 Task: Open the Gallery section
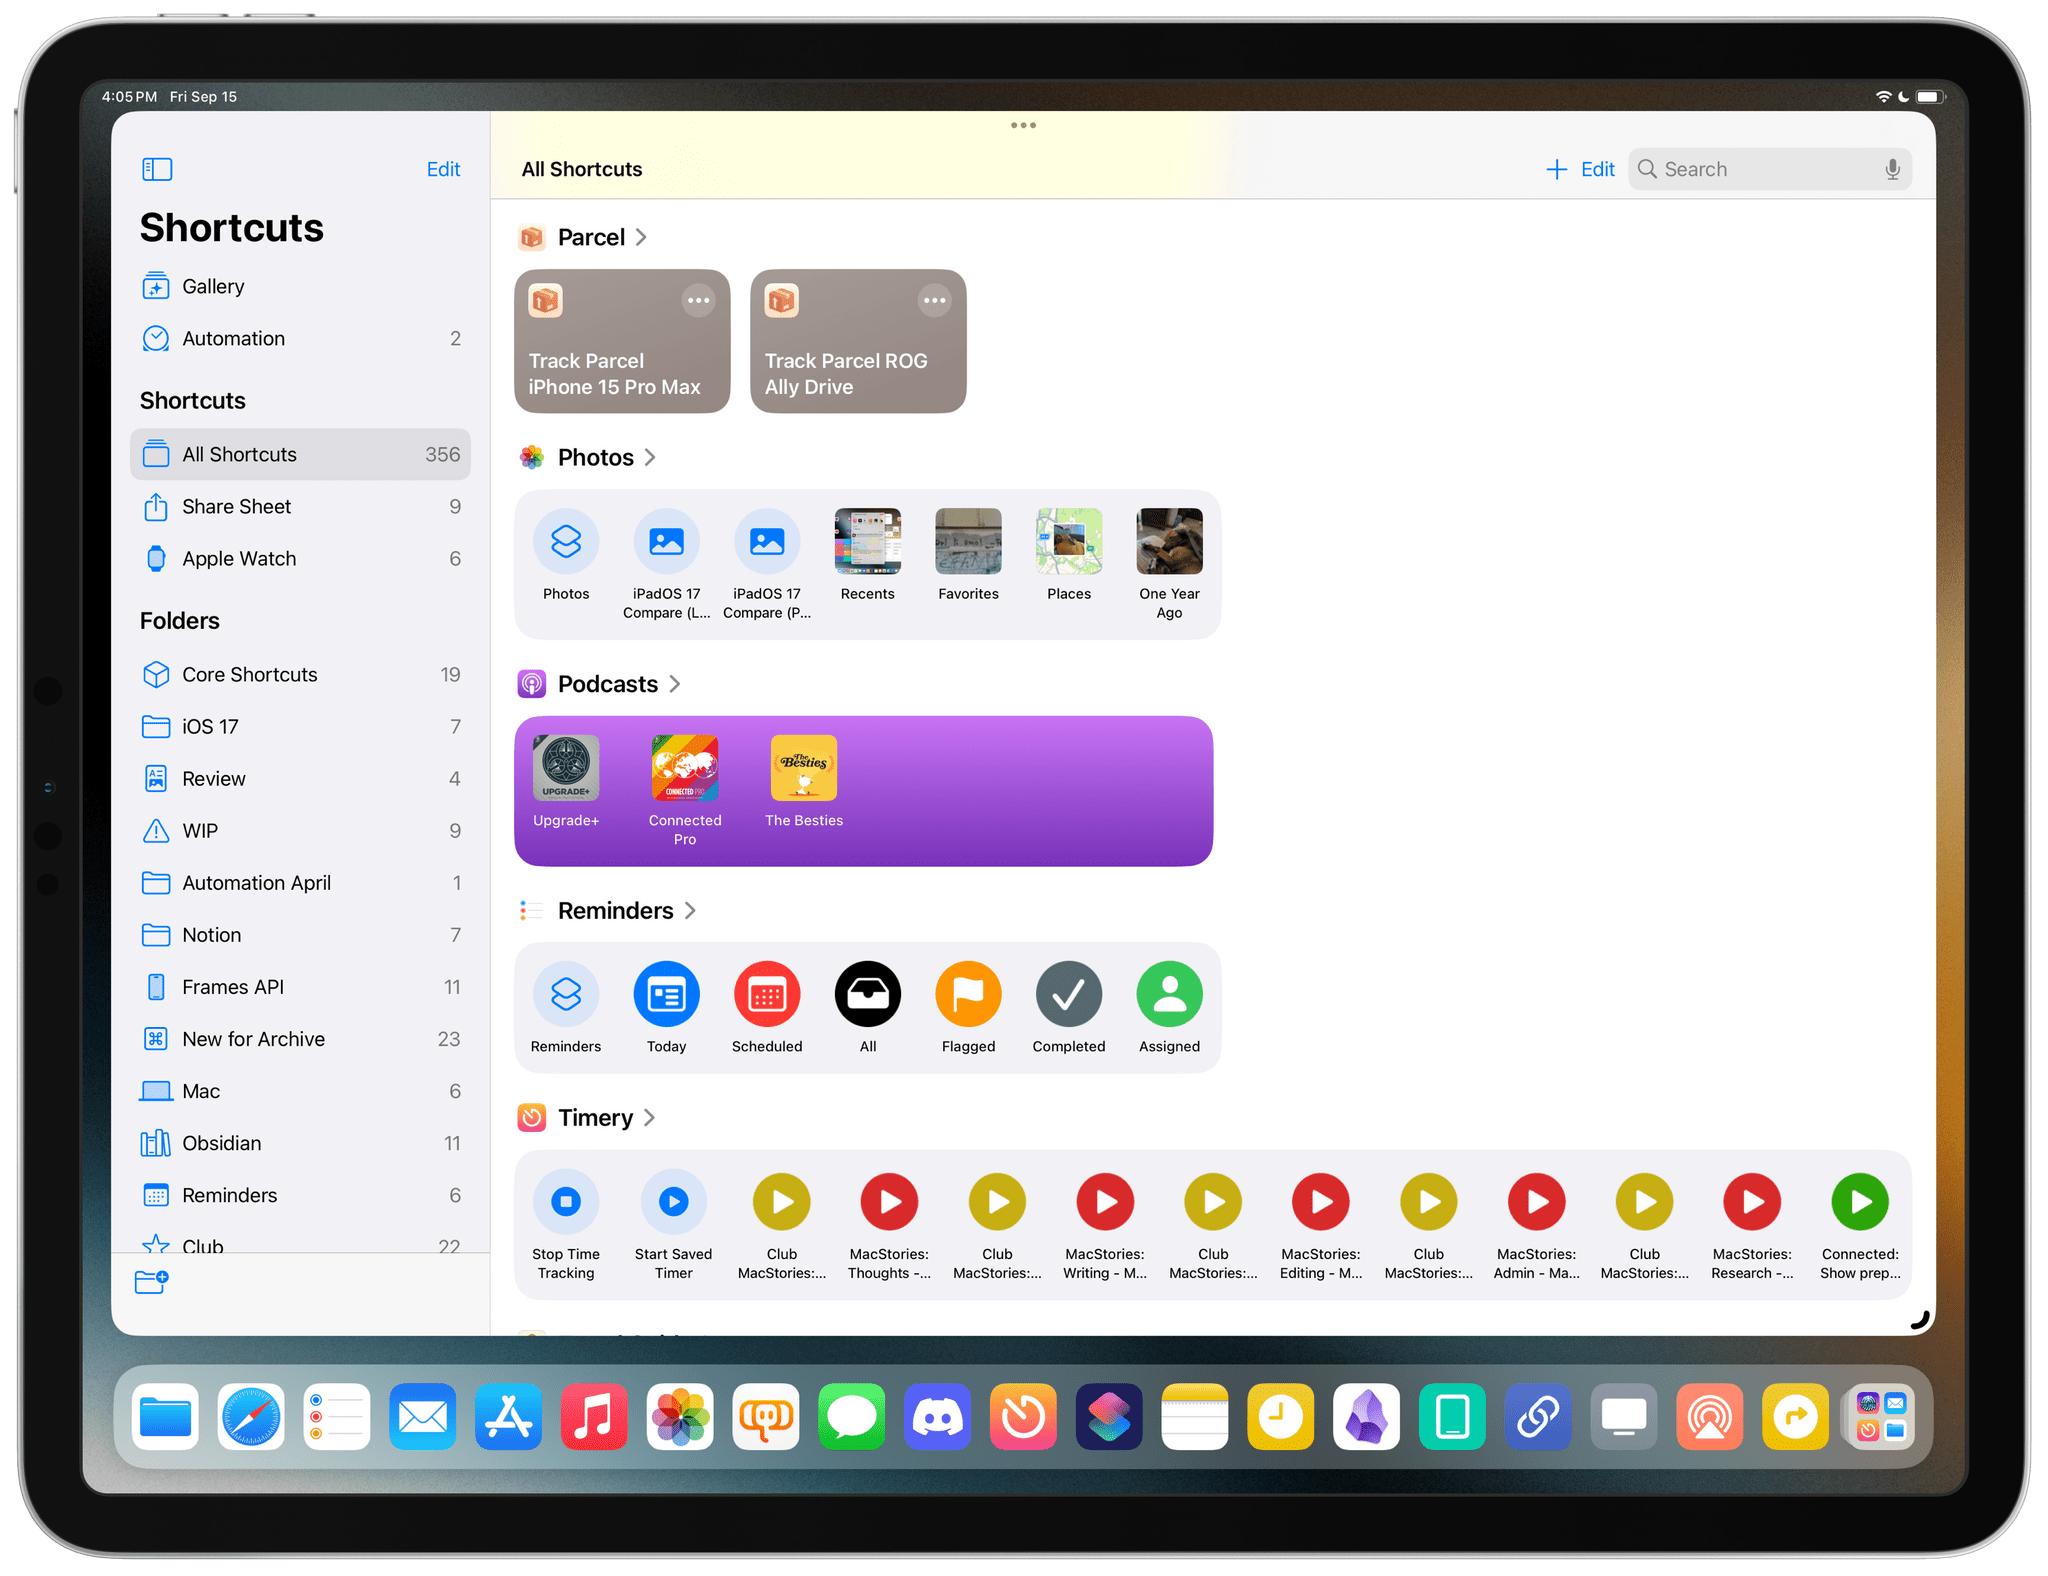(300, 286)
